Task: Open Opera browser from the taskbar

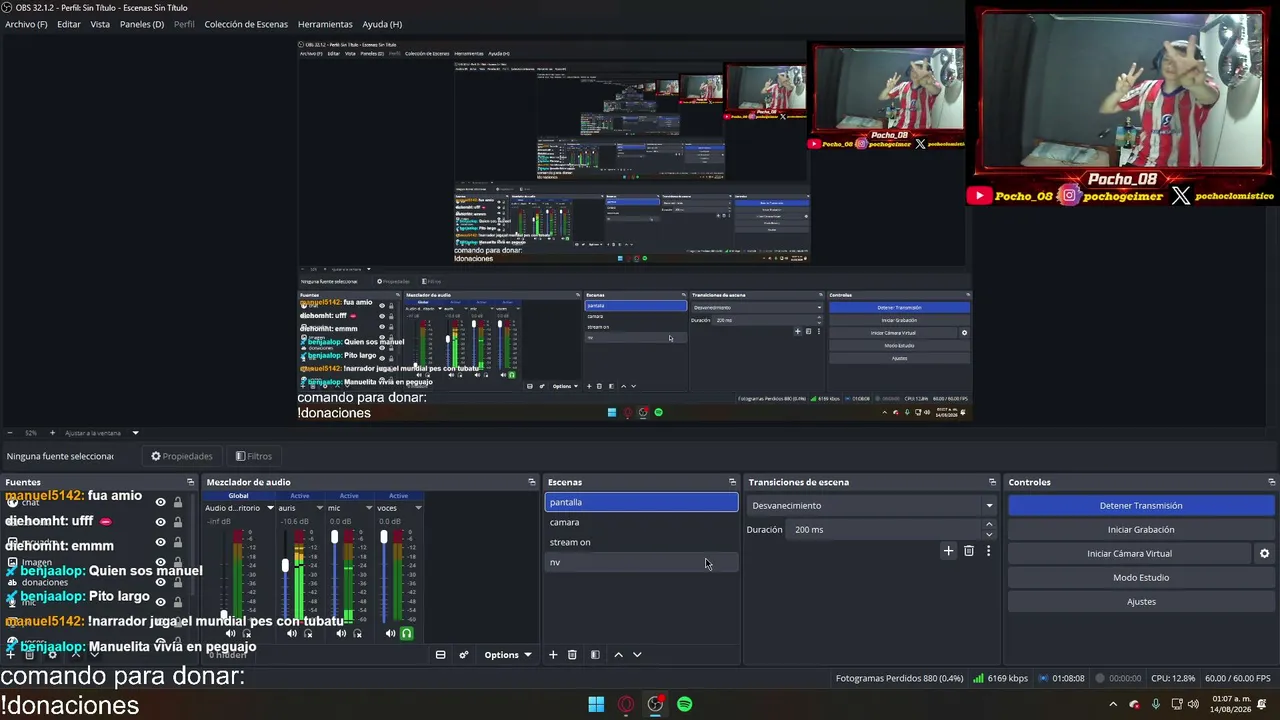Action: 626,704
